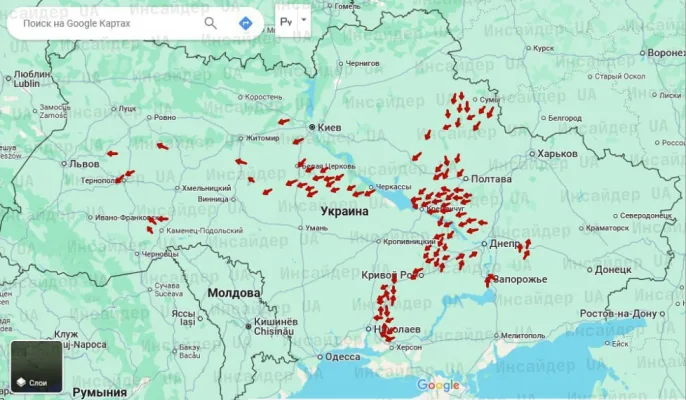Viewport: 686px width, 400px height.
Task: Click the Ру input language button
Action: 286,21
